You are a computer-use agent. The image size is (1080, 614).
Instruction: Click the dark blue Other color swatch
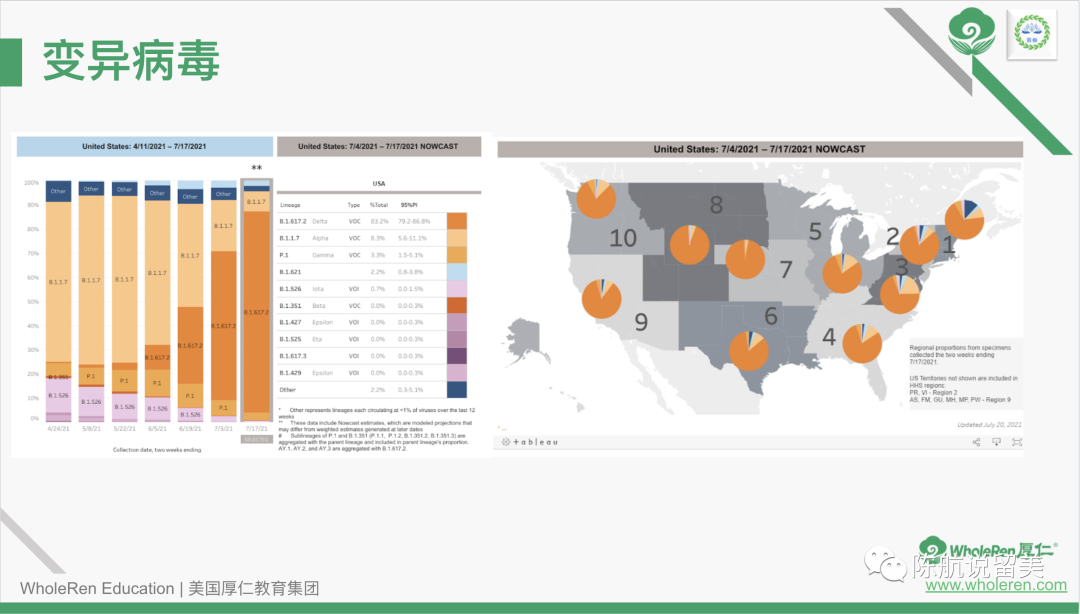[x=457, y=389]
